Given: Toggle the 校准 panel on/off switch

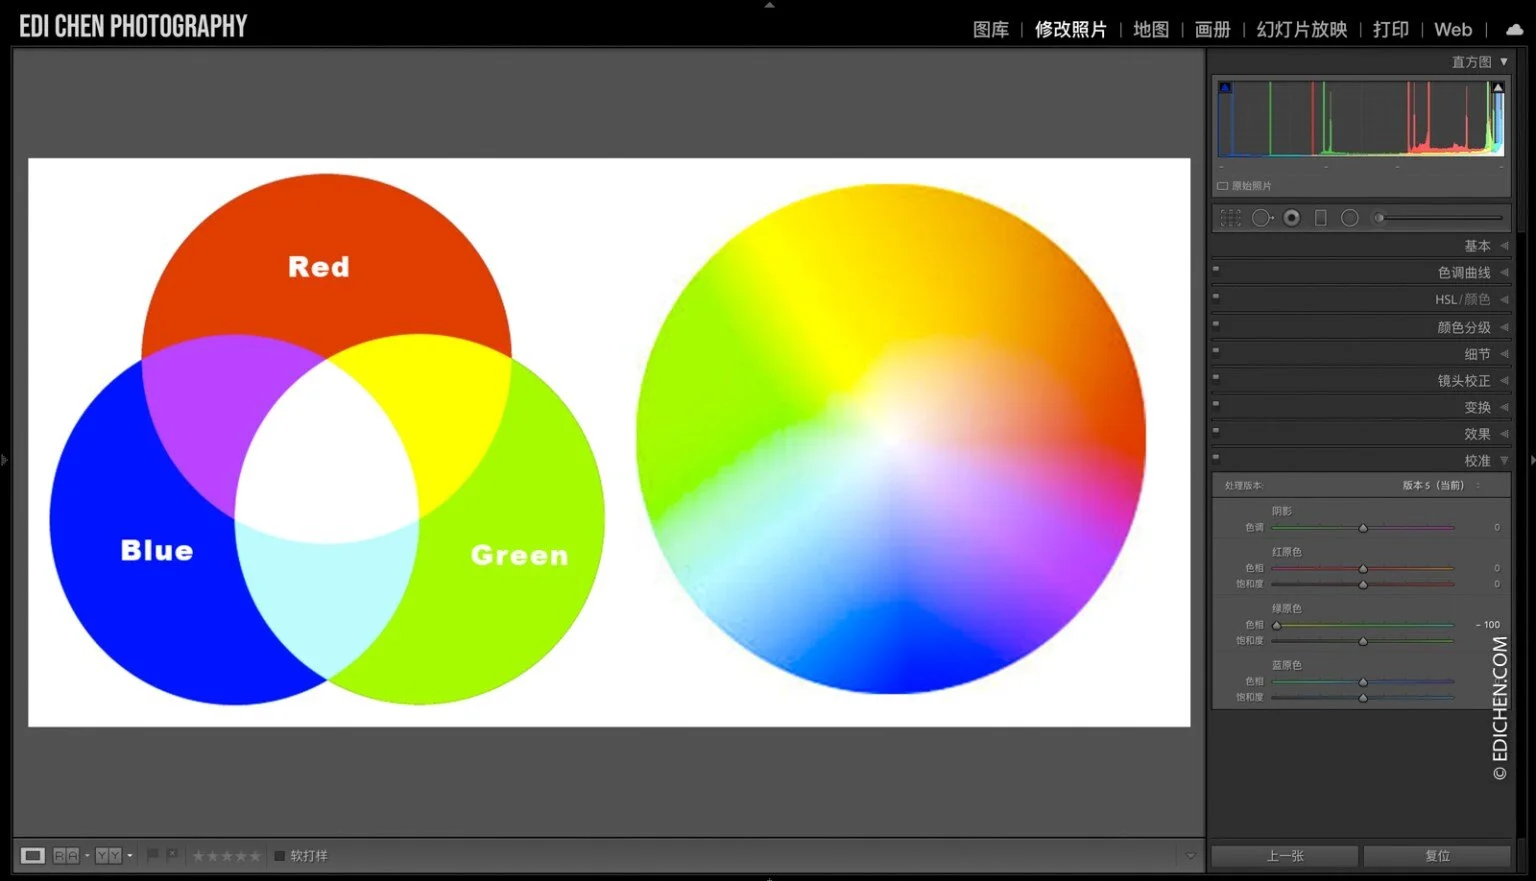Looking at the screenshot, I should [x=1216, y=457].
